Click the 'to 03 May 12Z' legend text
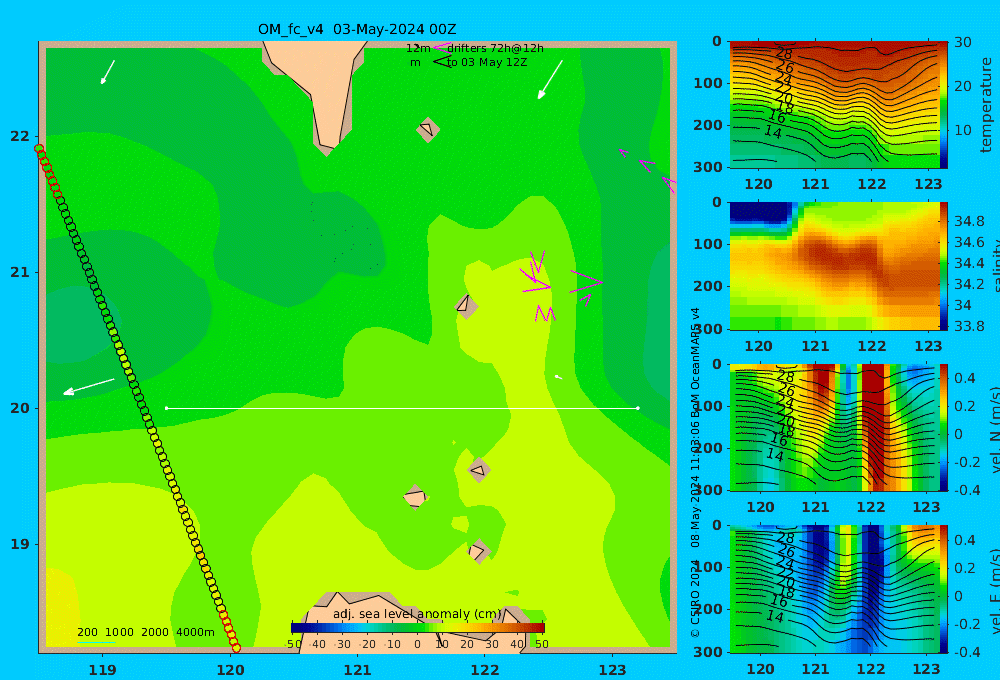This screenshot has height=680, width=1000. point(487,62)
